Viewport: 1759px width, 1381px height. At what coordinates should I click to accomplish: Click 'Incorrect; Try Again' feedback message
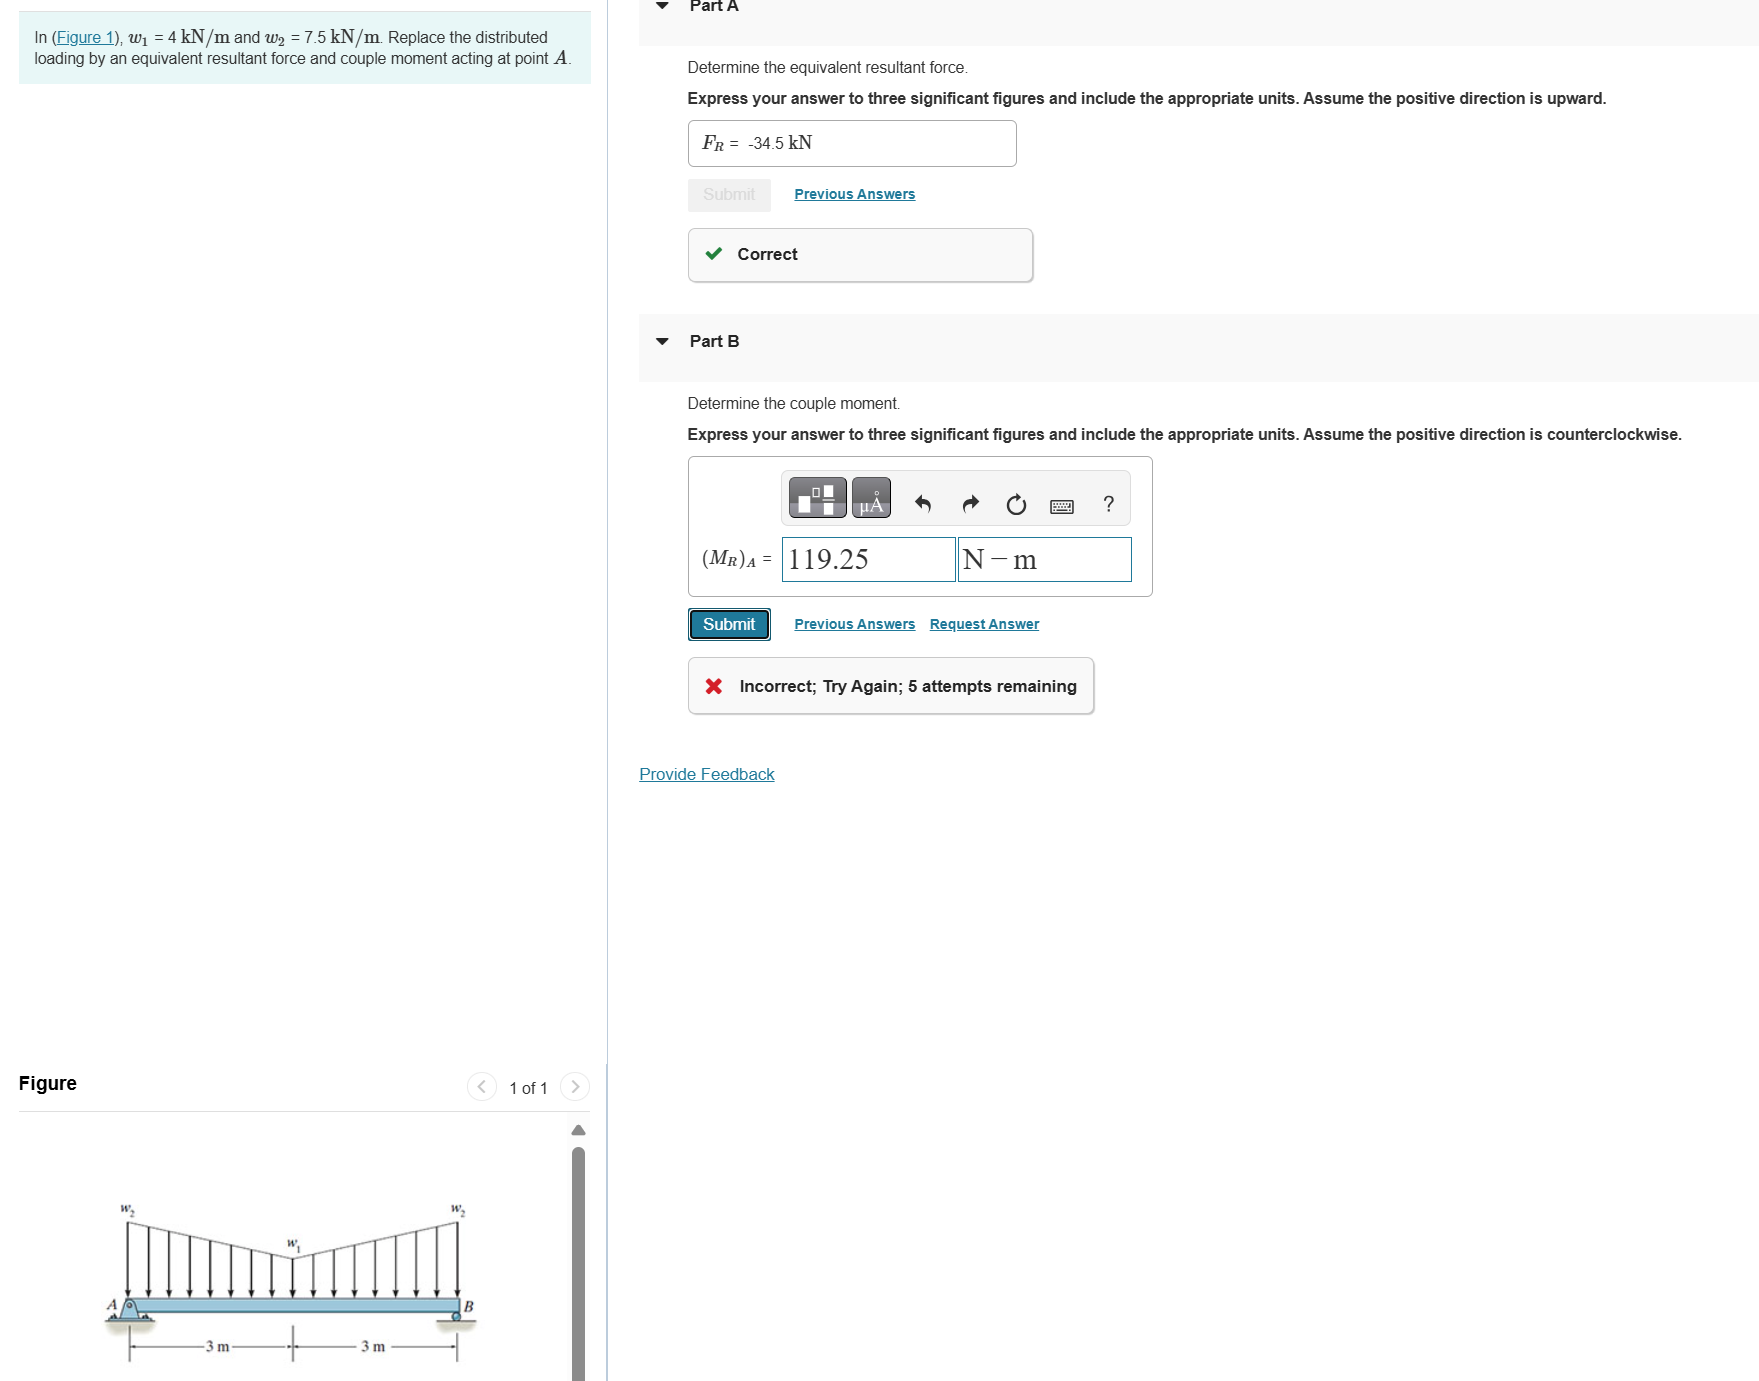coord(891,686)
